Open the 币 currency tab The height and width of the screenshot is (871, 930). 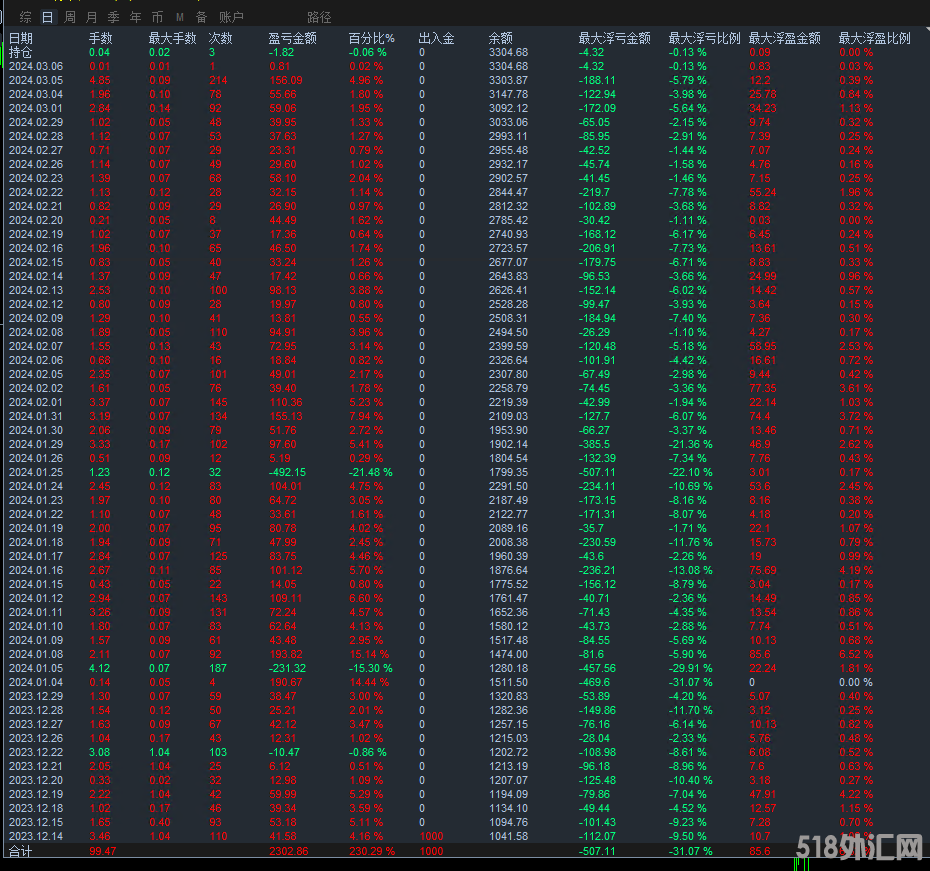click(157, 17)
